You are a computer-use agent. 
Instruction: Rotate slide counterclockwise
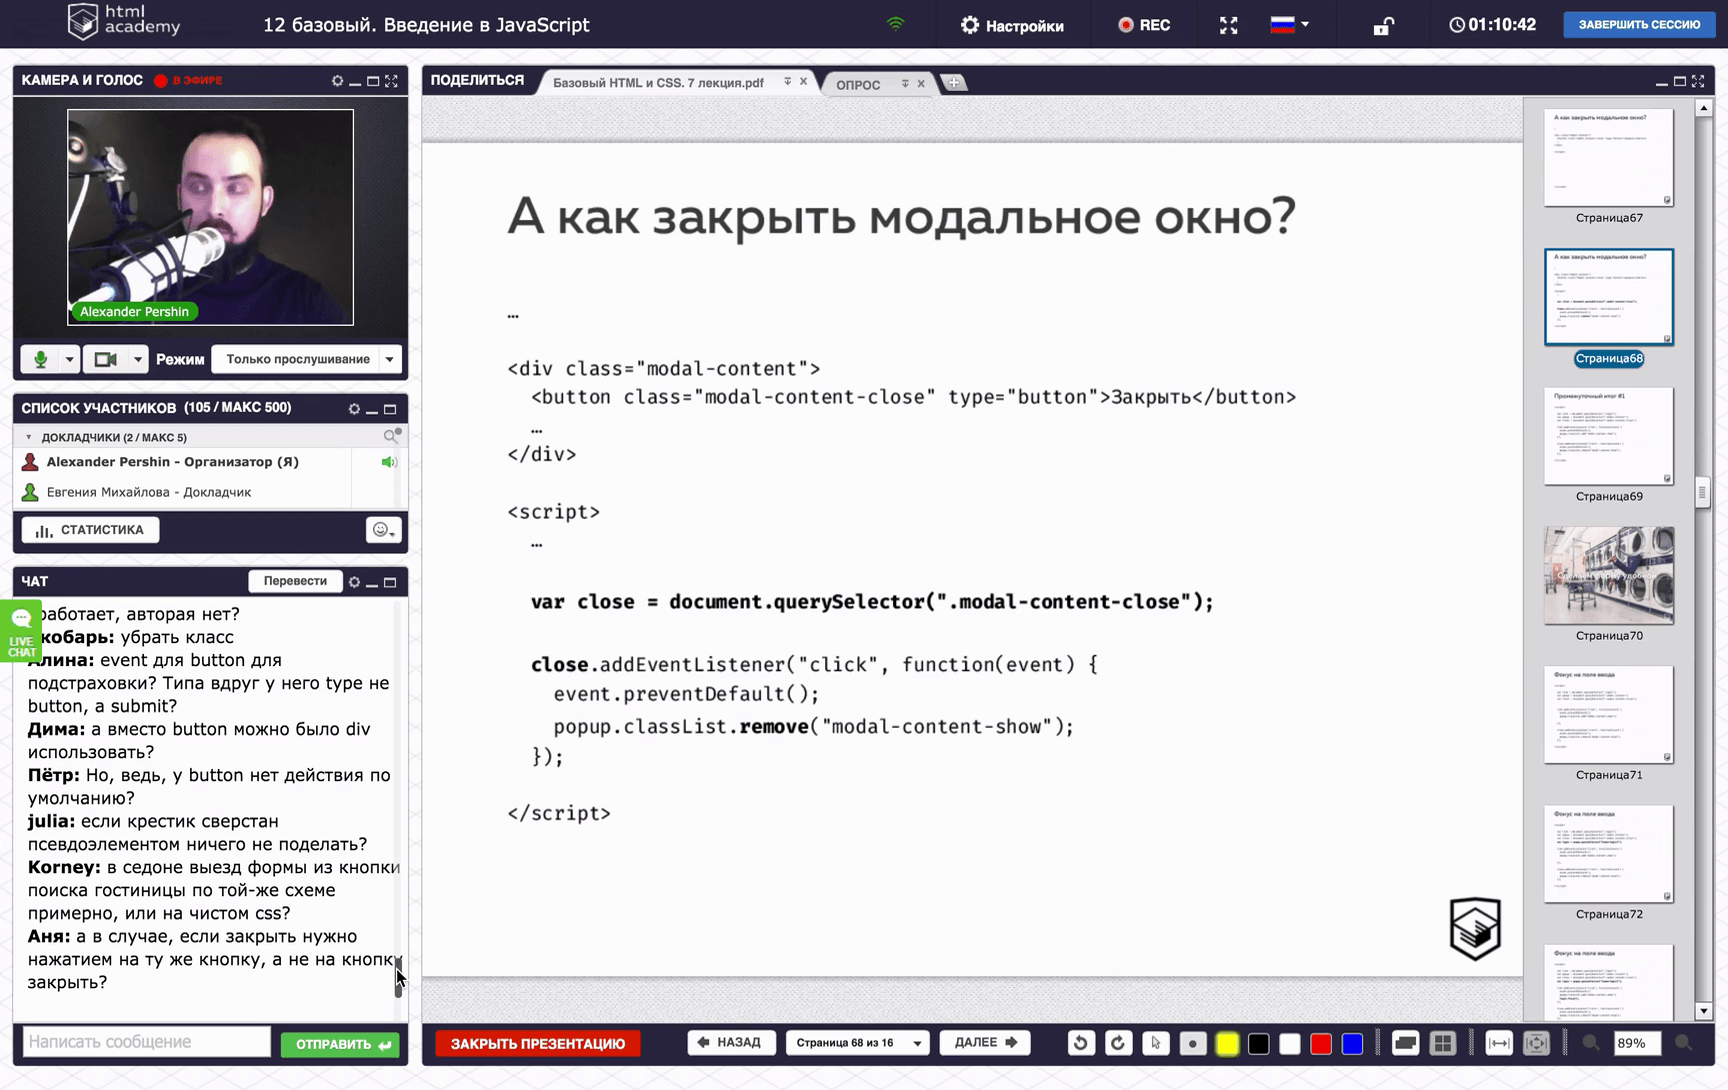(x=1081, y=1043)
